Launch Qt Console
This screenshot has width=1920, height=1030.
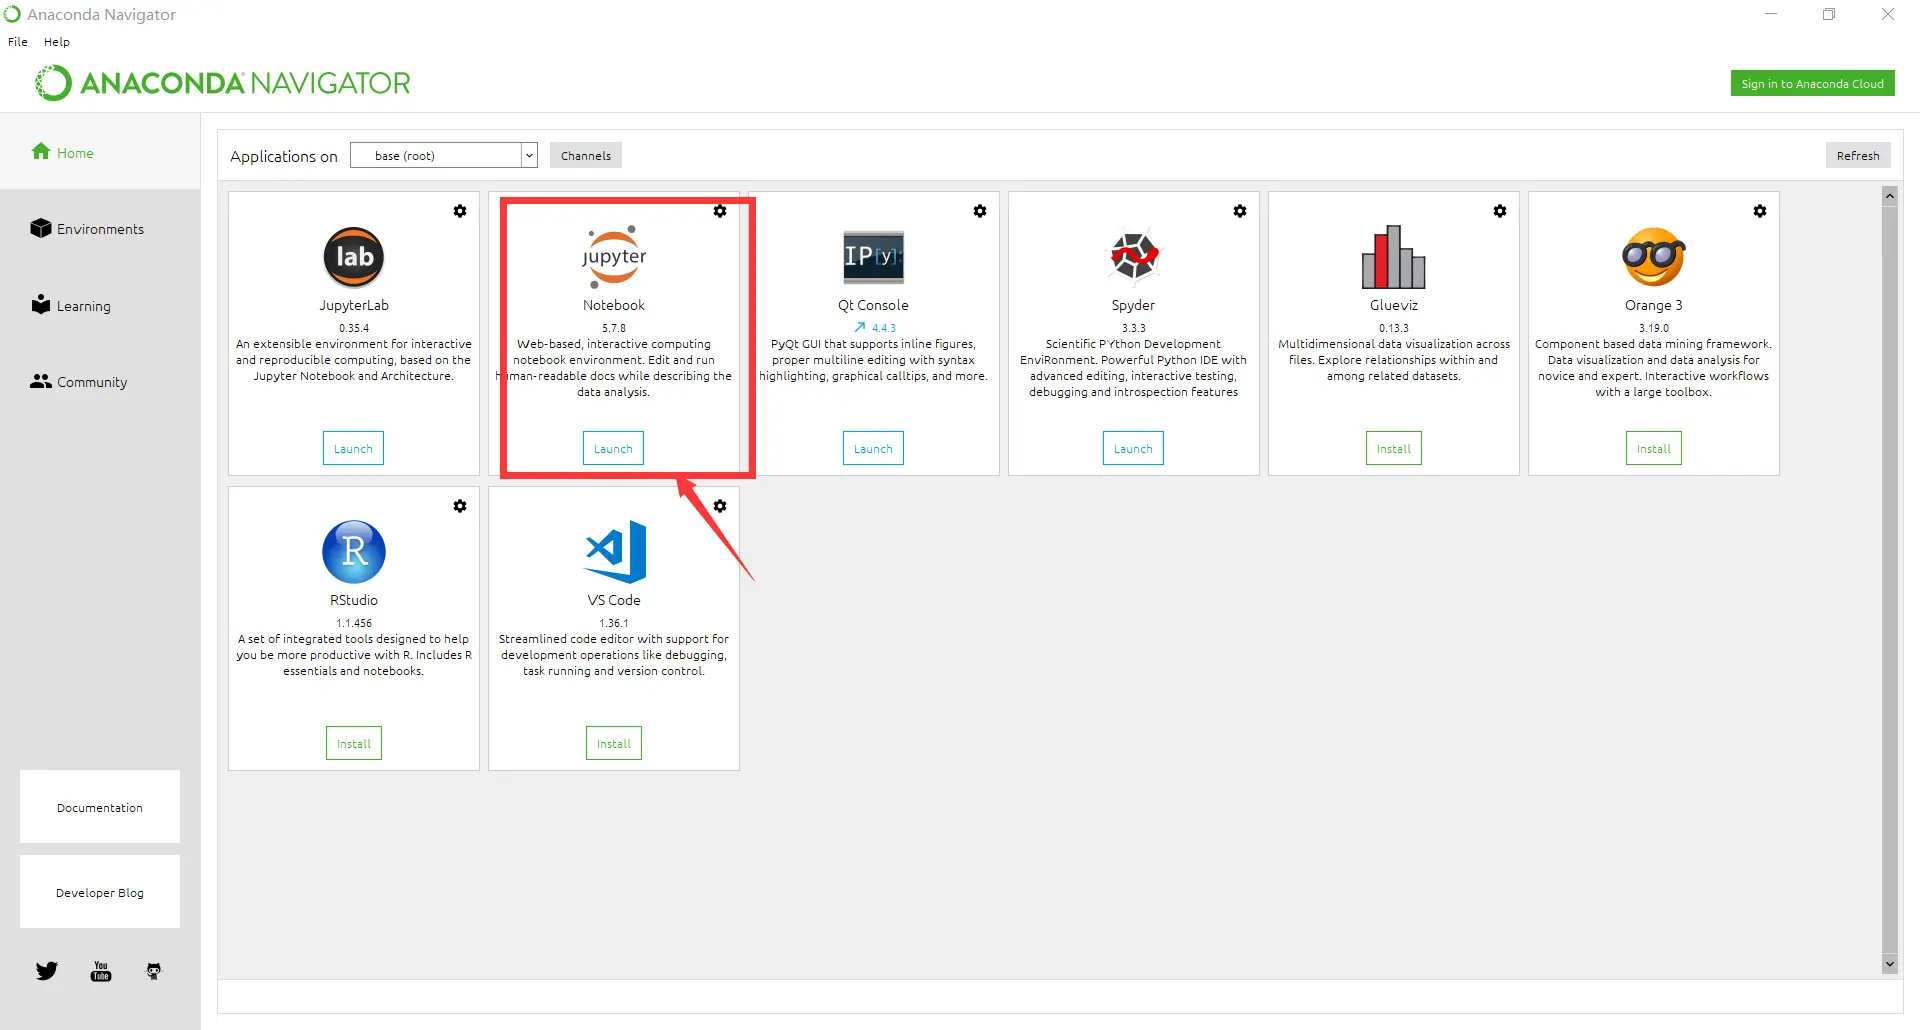tap(873, 448)
